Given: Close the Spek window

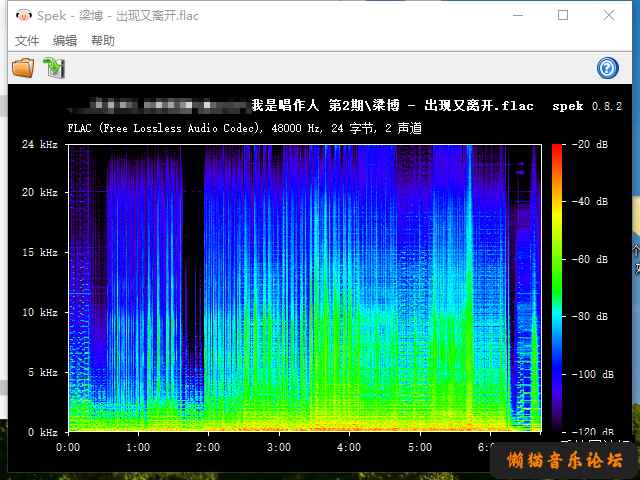Looking at the screenshot, I should click(609, 16).
